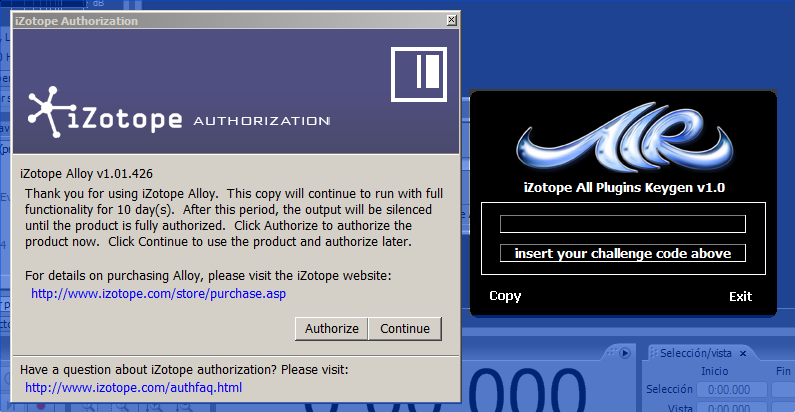This screenshot has width=795, height=412.
Task: Close the iZotope Authorization dialog
Action: [451, 20]
